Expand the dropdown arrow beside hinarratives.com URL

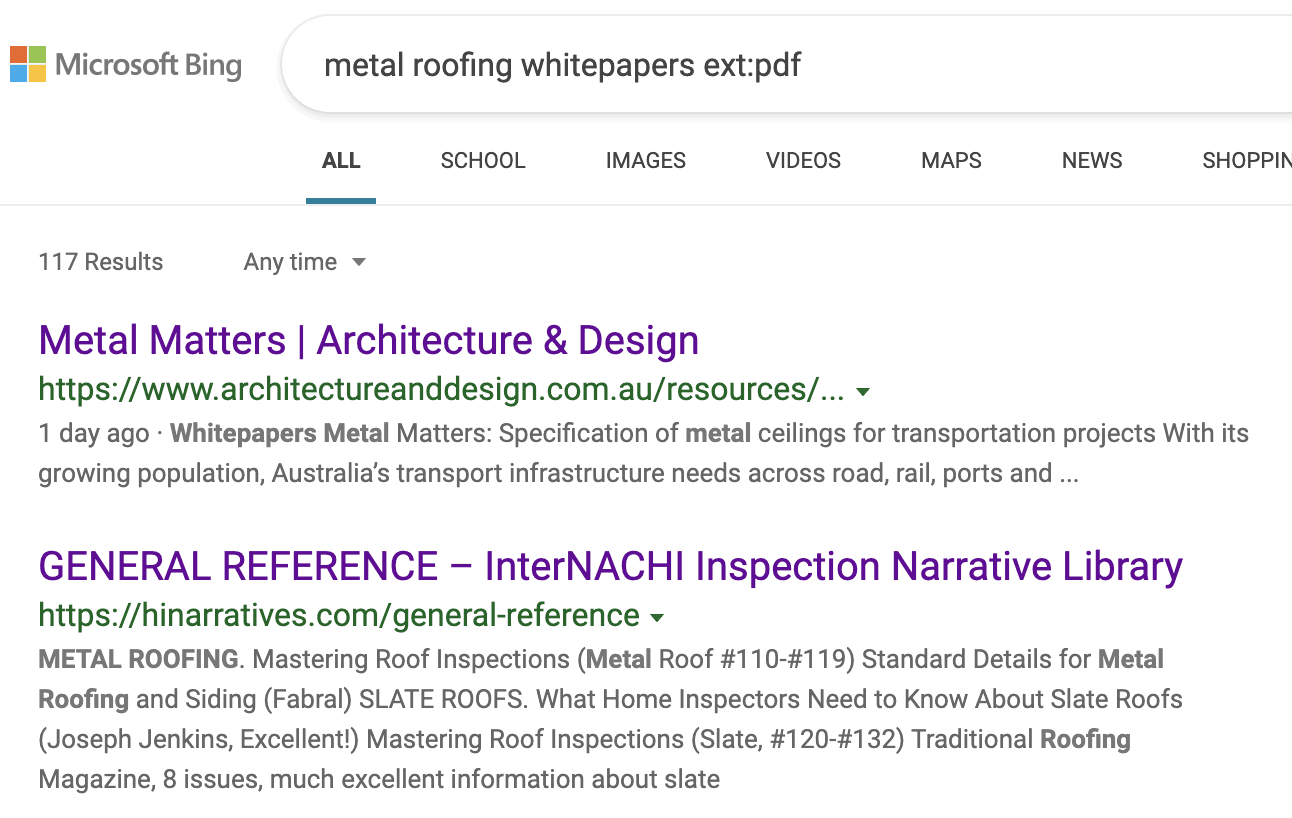(657, 617)
